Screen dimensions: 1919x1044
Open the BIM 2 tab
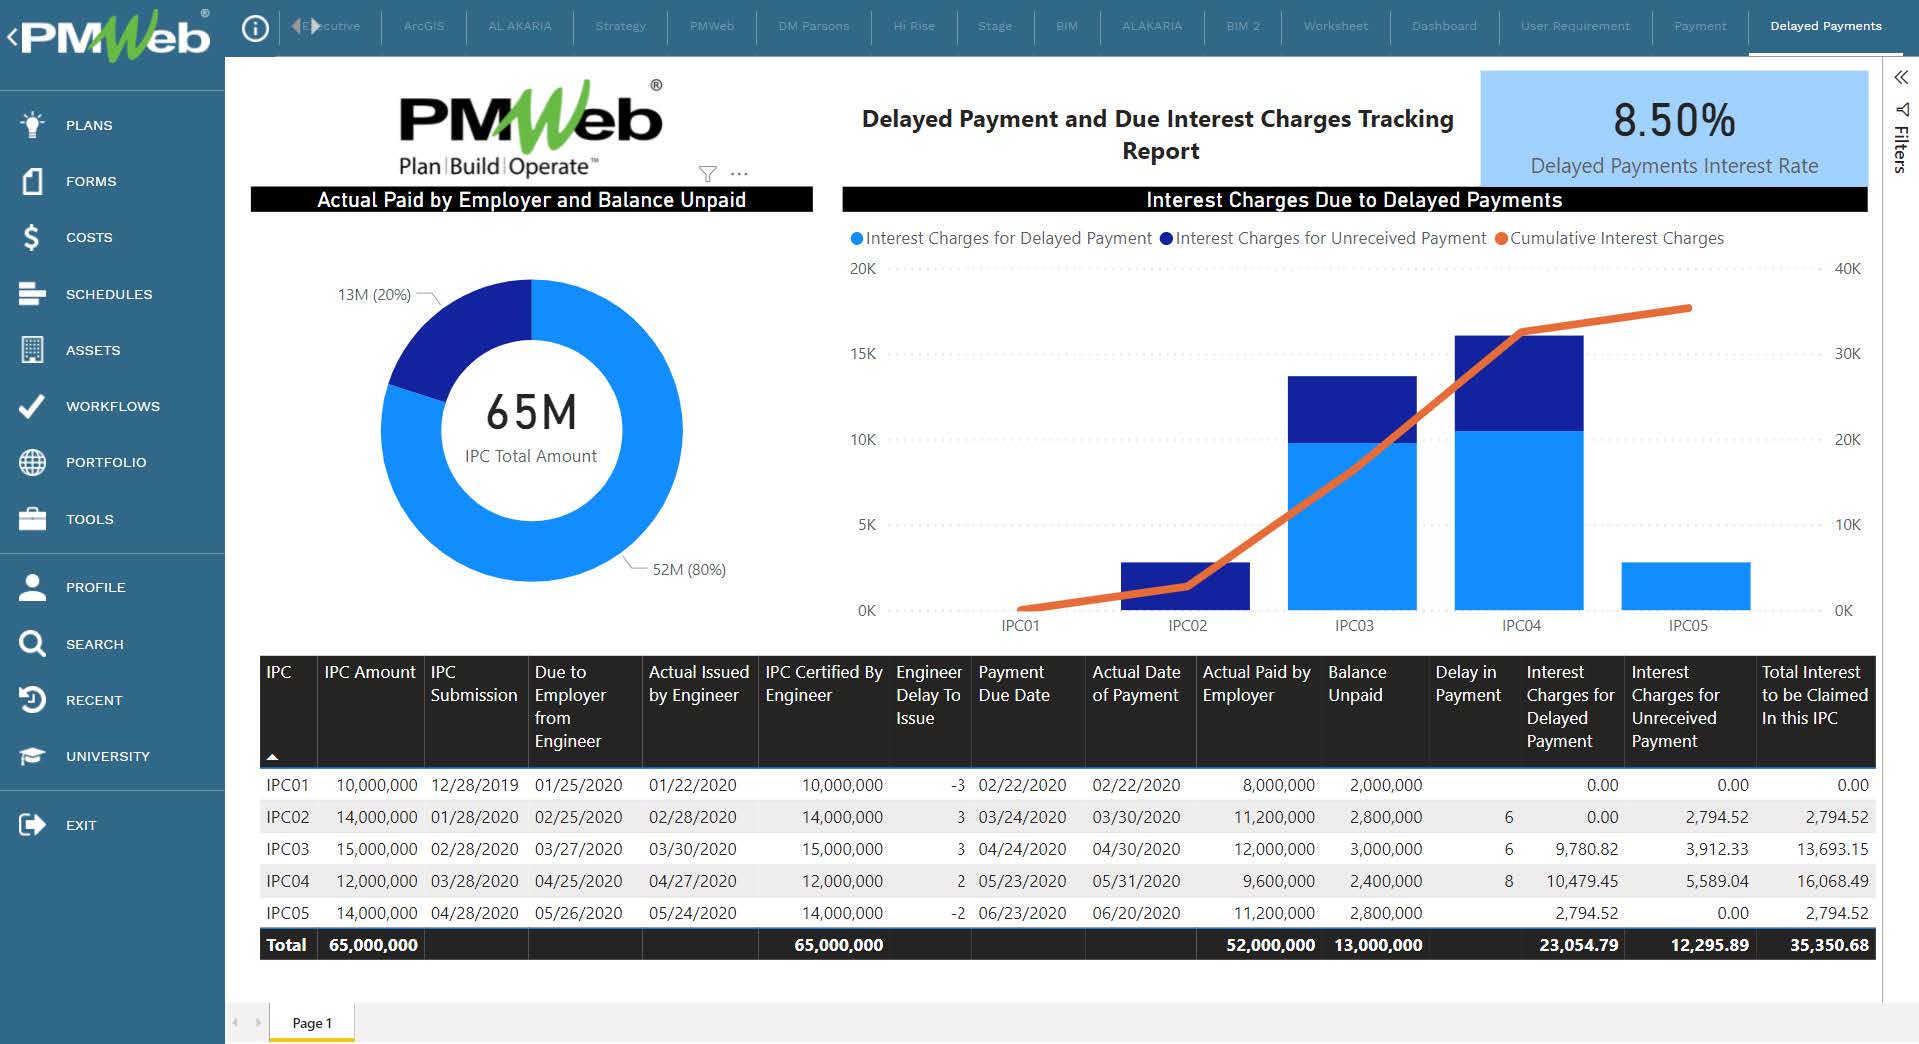1243,26
